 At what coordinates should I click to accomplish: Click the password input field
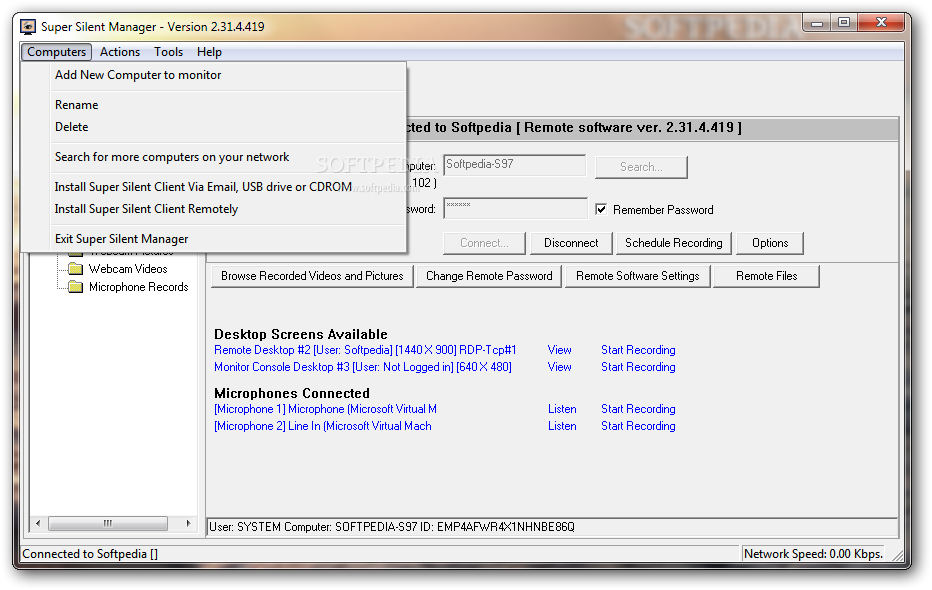coord(515,209)
